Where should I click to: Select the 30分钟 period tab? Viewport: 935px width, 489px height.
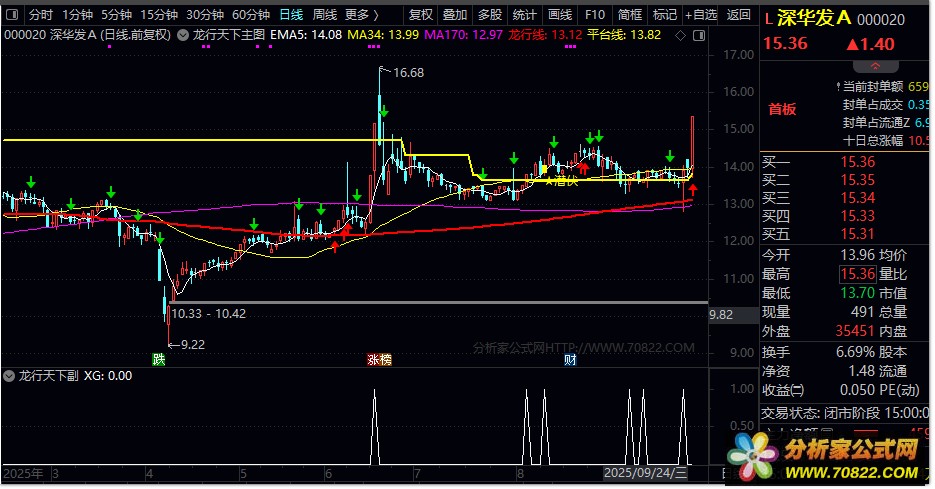tap(205, 14)
